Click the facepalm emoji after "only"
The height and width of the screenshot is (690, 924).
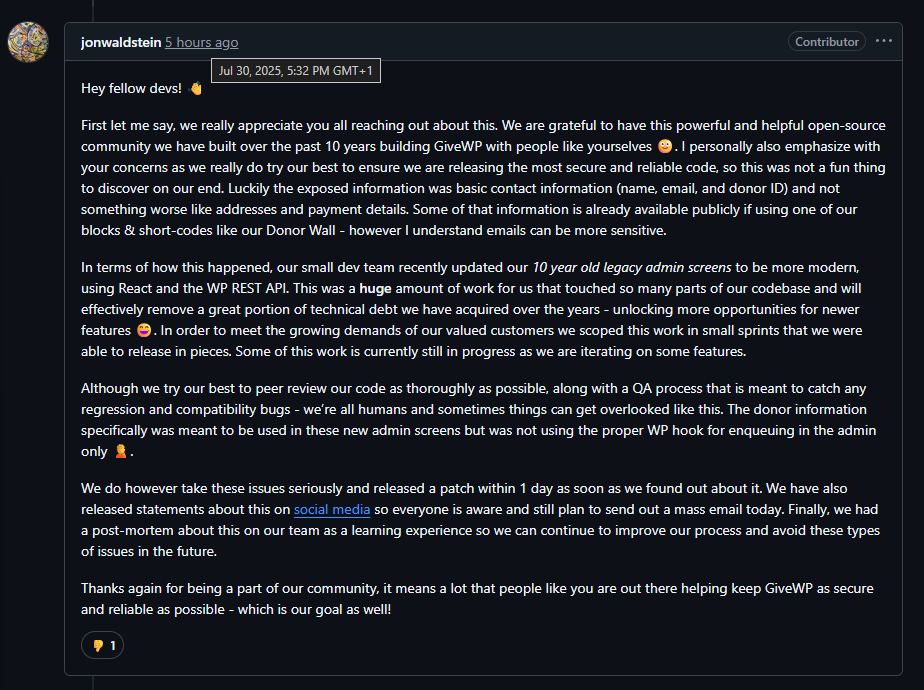tap(121, 452)
